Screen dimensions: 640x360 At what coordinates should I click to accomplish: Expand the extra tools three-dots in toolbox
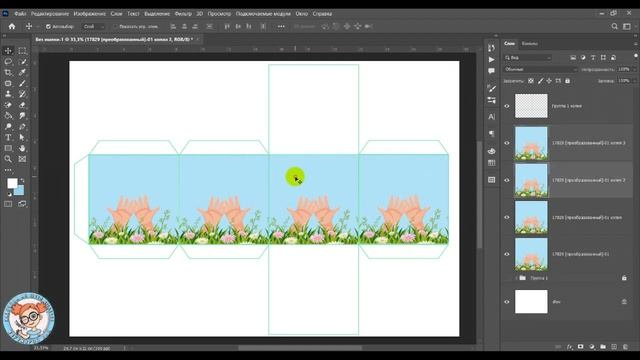[8, 170]
